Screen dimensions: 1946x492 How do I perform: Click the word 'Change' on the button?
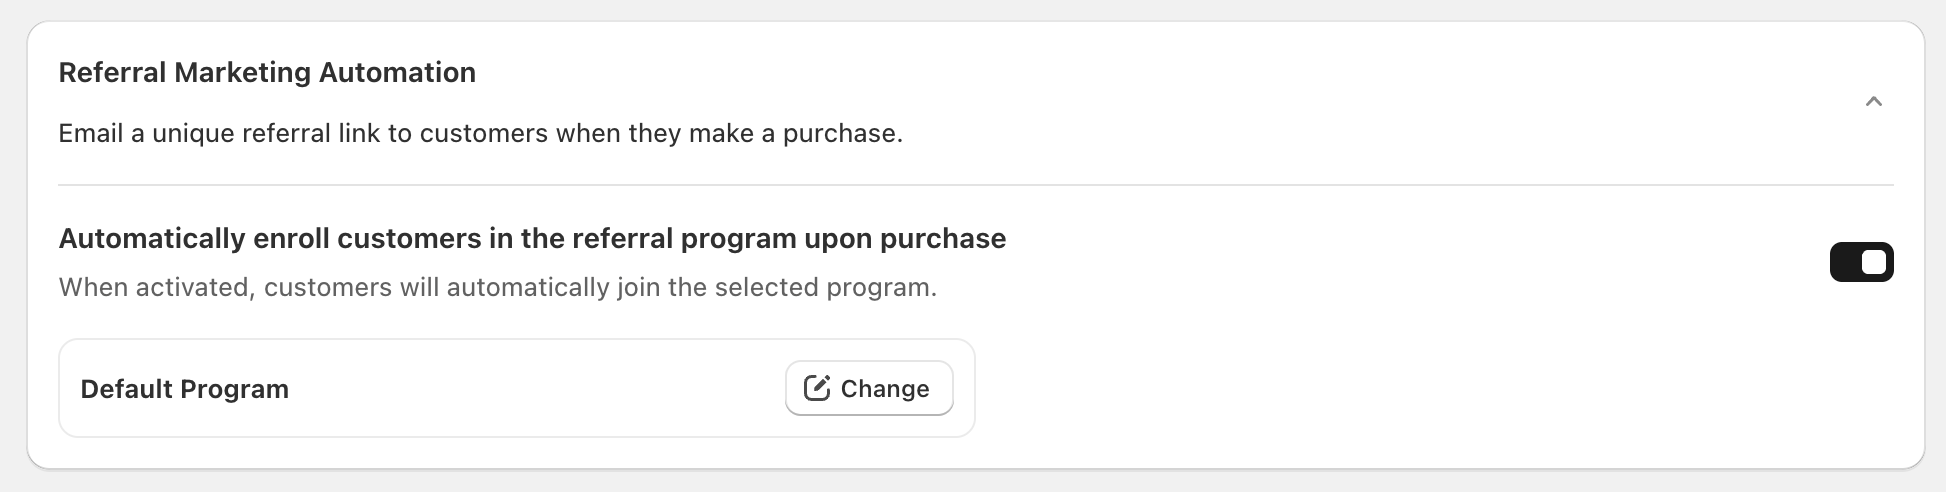885,389
